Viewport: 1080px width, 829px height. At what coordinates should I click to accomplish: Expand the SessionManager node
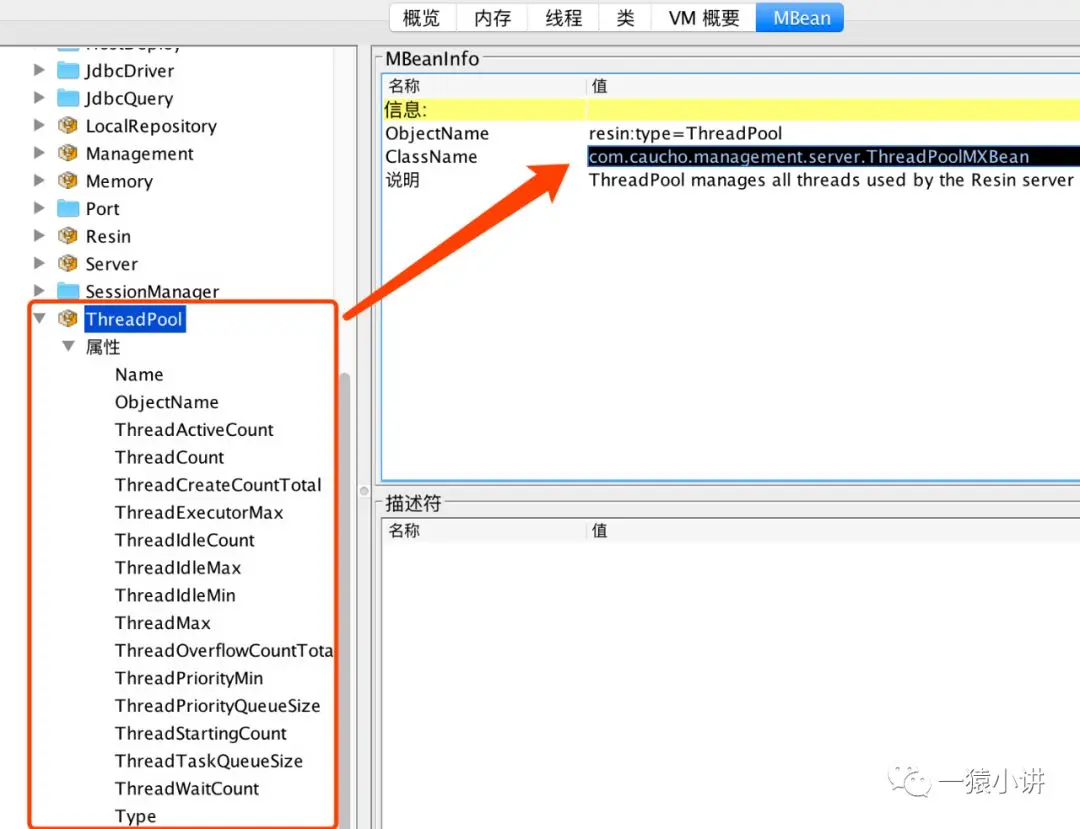point(39,291)
